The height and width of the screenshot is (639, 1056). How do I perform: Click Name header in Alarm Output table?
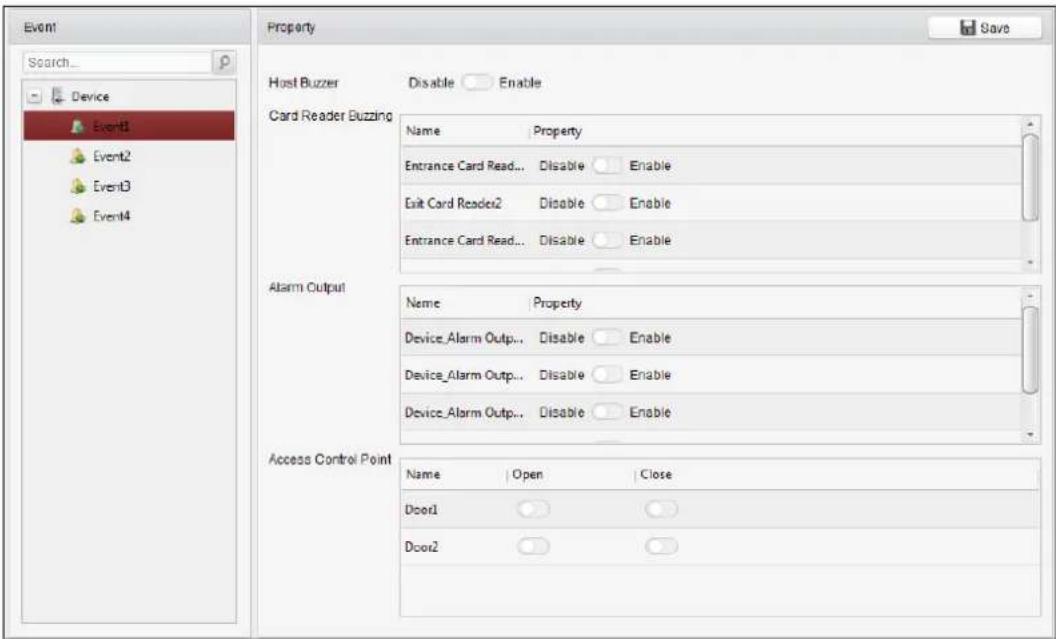click(423, 303)
